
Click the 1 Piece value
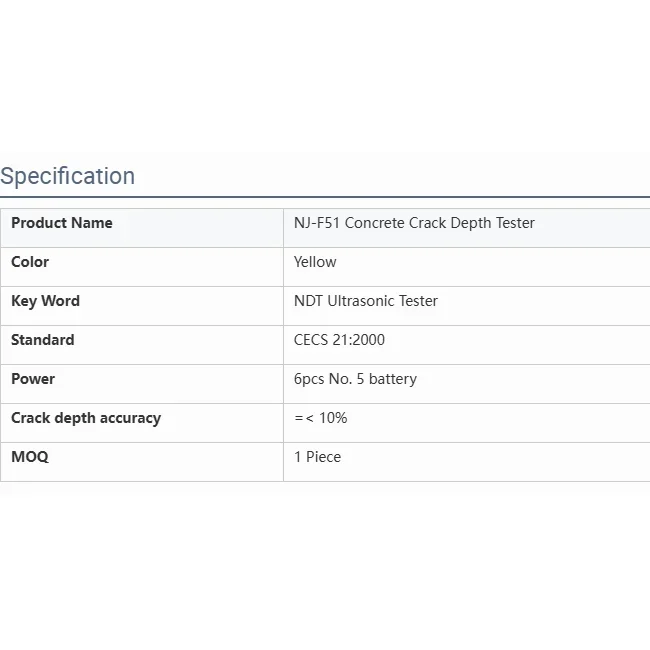pos(317,457)
